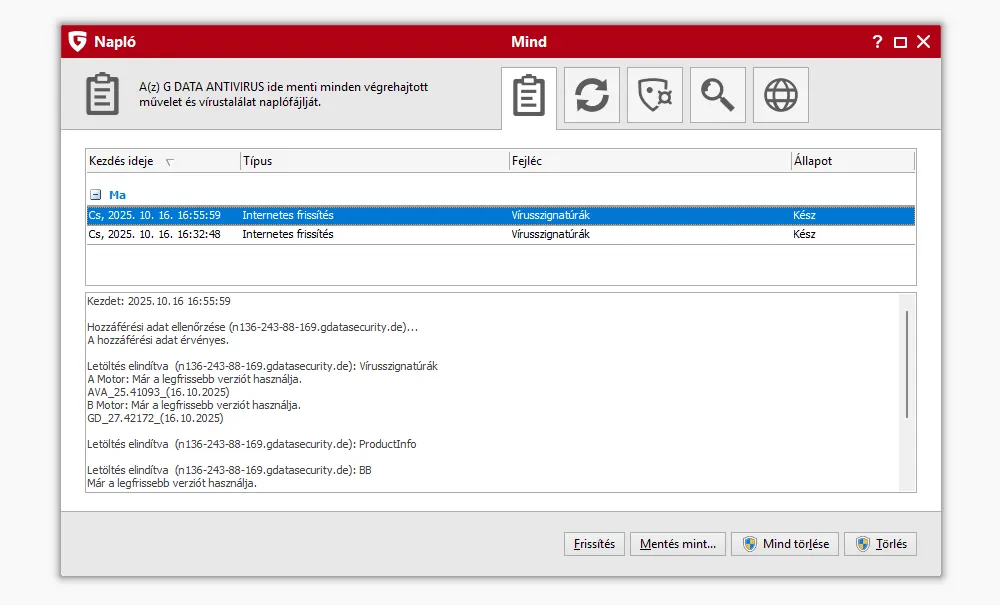Image resolution: width=1000 pixels, height=605 pixels.
Task: Sort the log by Állapot column
Action: [850, 161]
